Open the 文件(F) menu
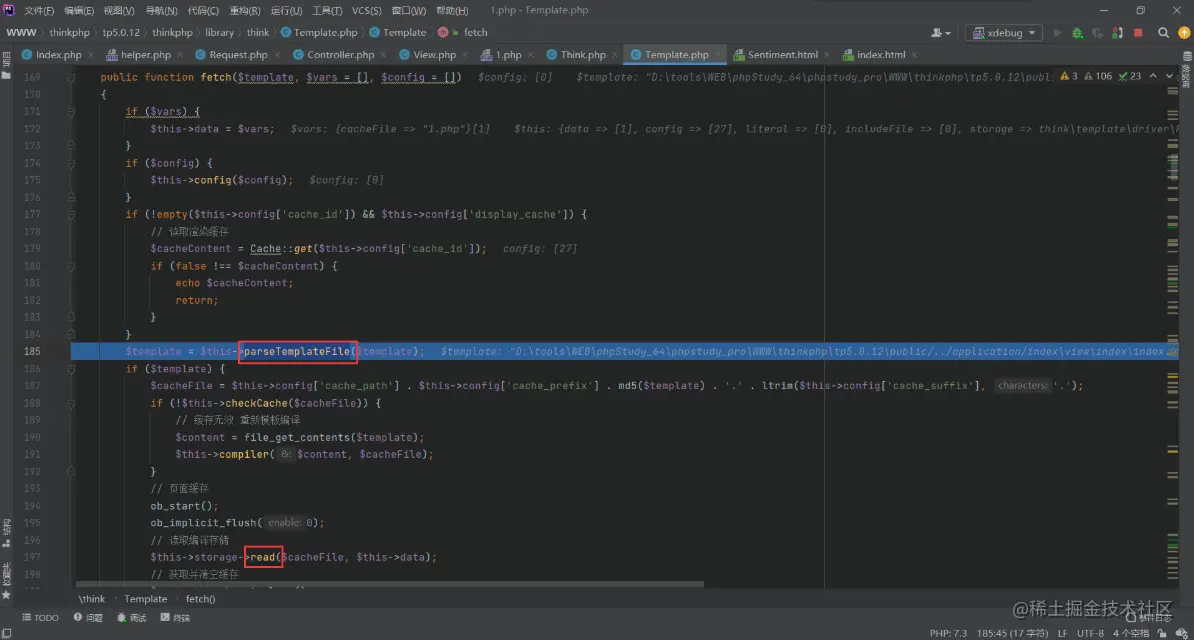The height and width of the screenshot is (640, 1194). [x=39, y=11]
